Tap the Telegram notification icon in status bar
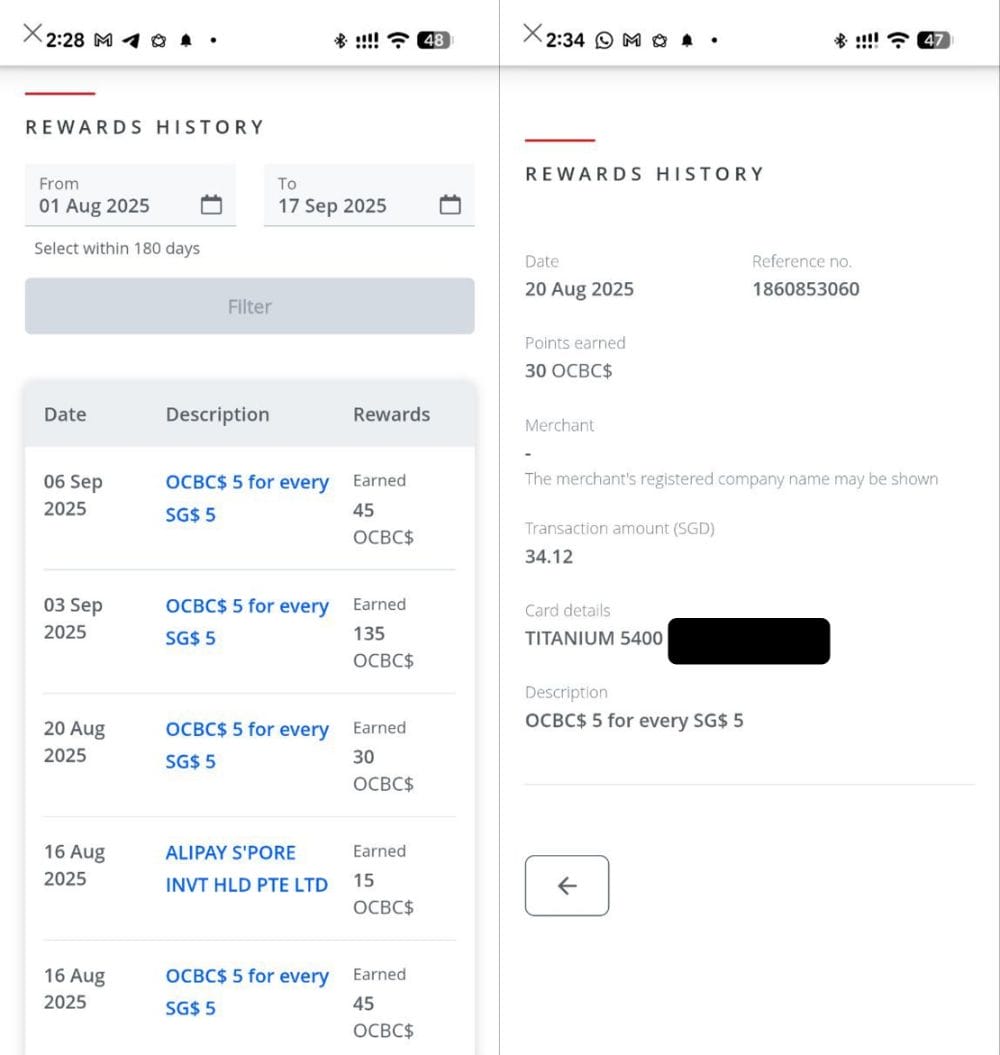This screenshot has height=1055, width=1000. pos(130,41)
